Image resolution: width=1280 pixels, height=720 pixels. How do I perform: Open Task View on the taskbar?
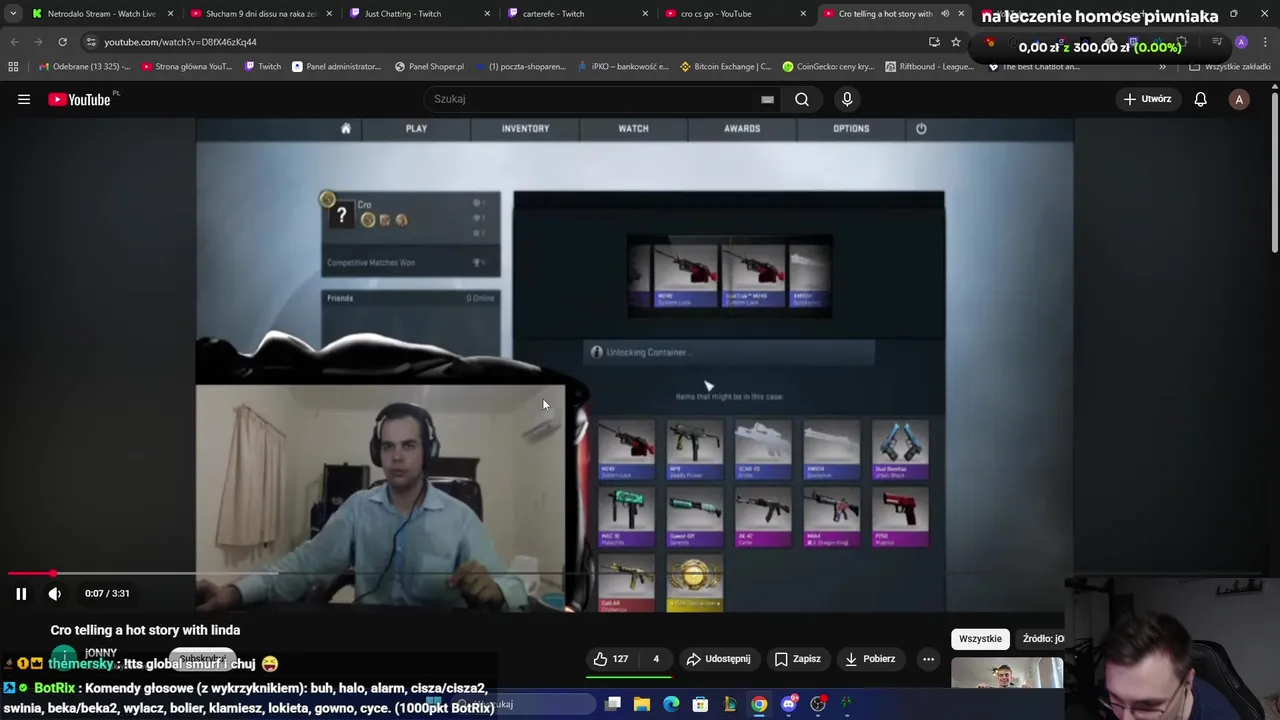point(613,704)
